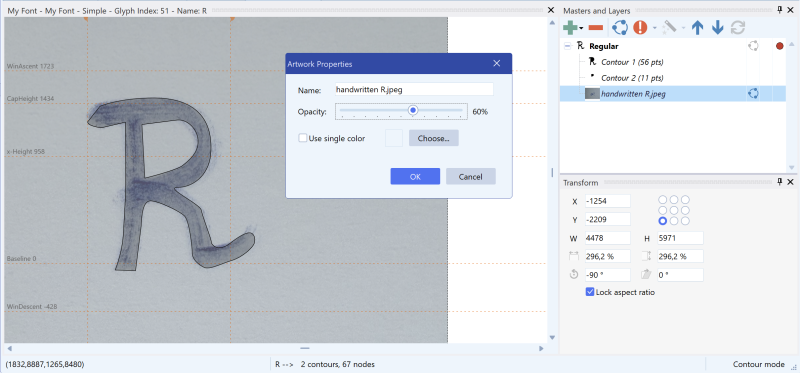This screenshot has height=373, width=800.
Task: Click the grey nodes icon in Regular row
Action: (x=753, y=46)
